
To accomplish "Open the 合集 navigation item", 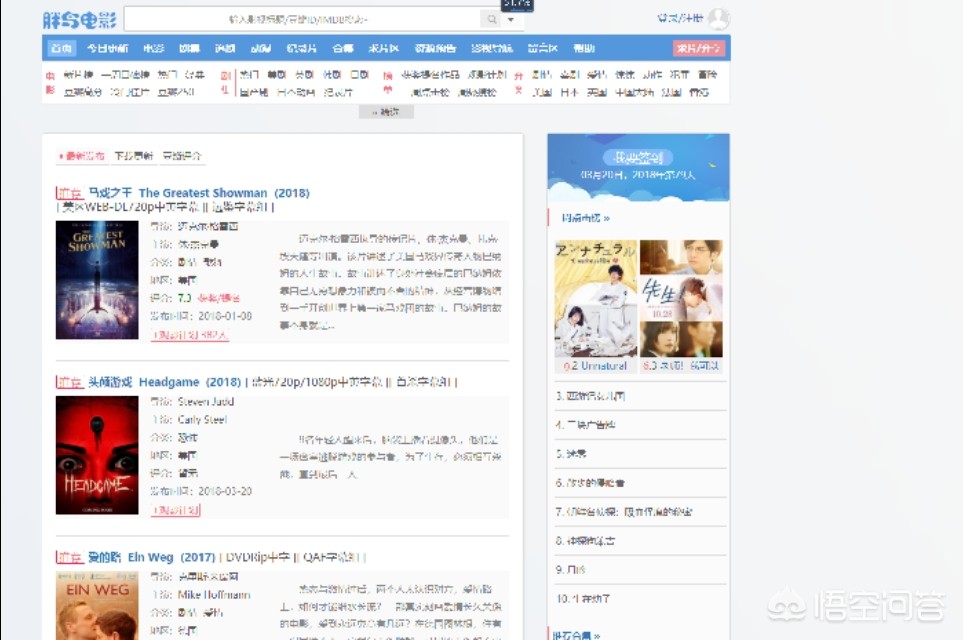I will coord(343,48).
